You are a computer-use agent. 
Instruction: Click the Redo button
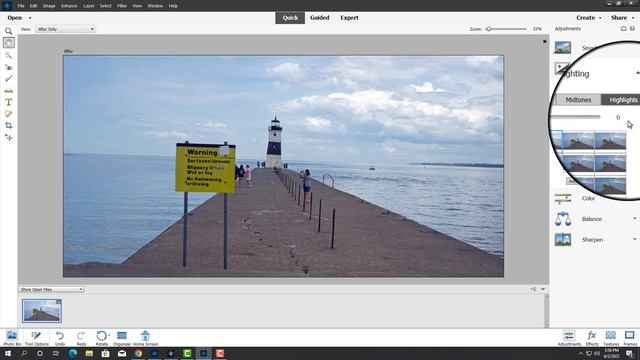coord(81,338)
